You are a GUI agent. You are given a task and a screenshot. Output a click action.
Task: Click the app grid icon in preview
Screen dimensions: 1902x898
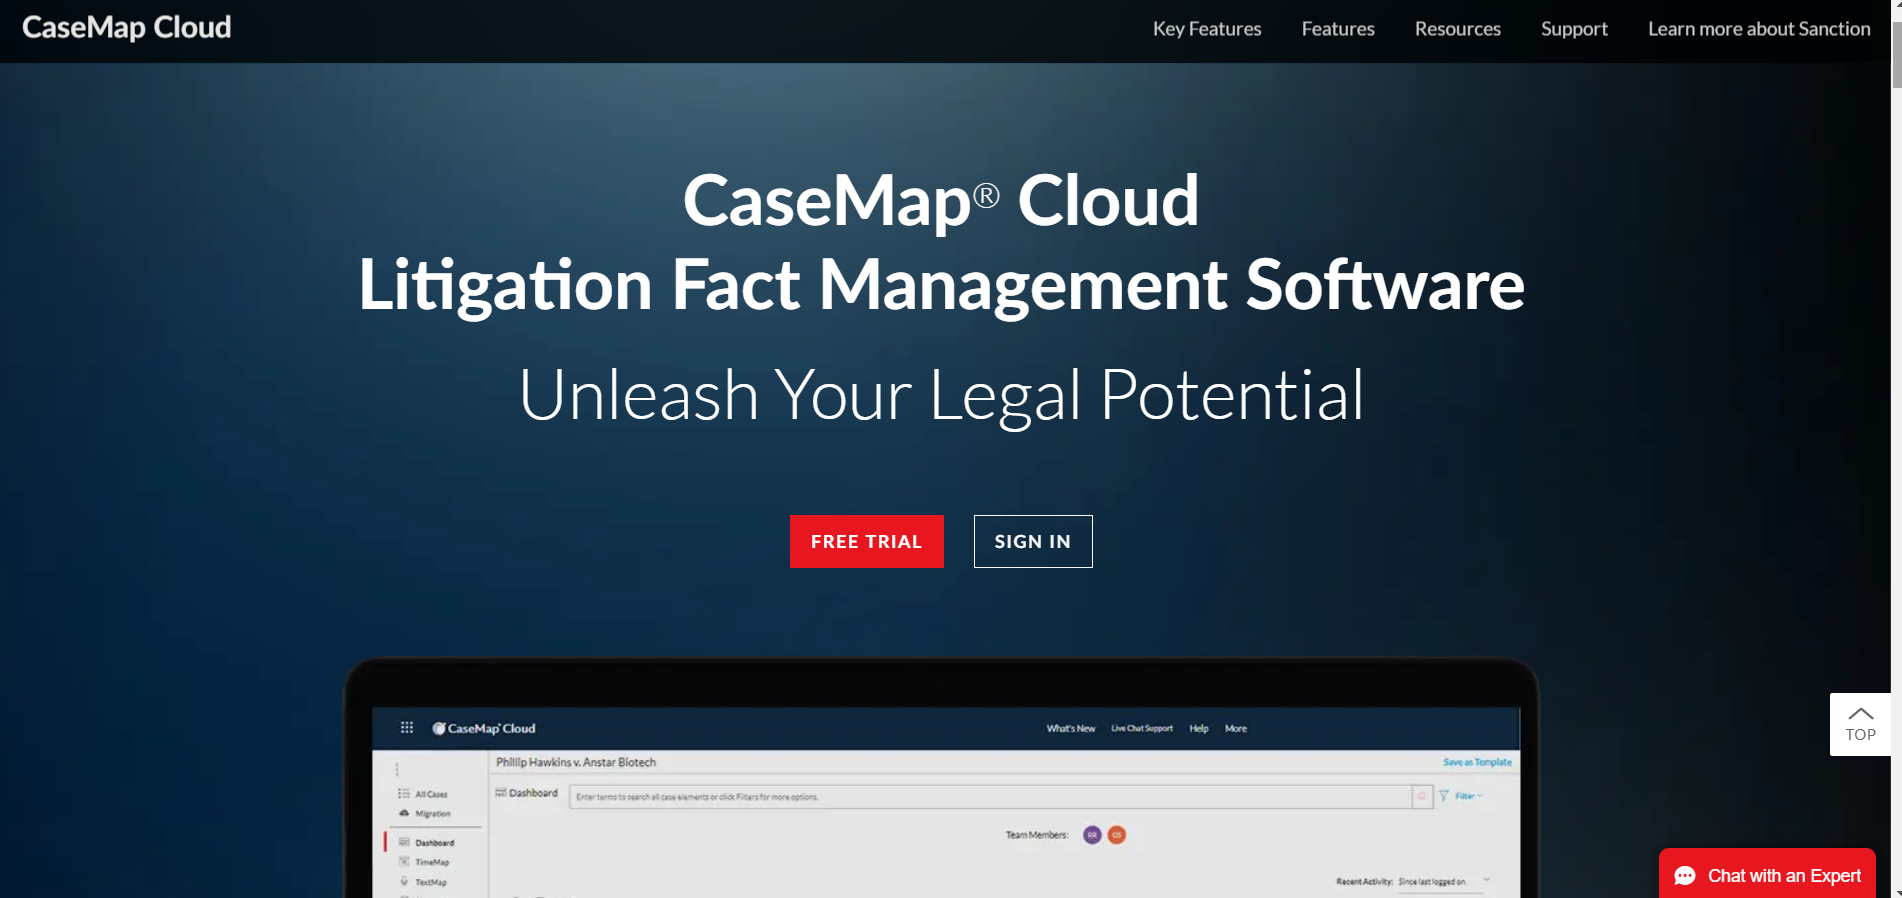tap(407, 727)
